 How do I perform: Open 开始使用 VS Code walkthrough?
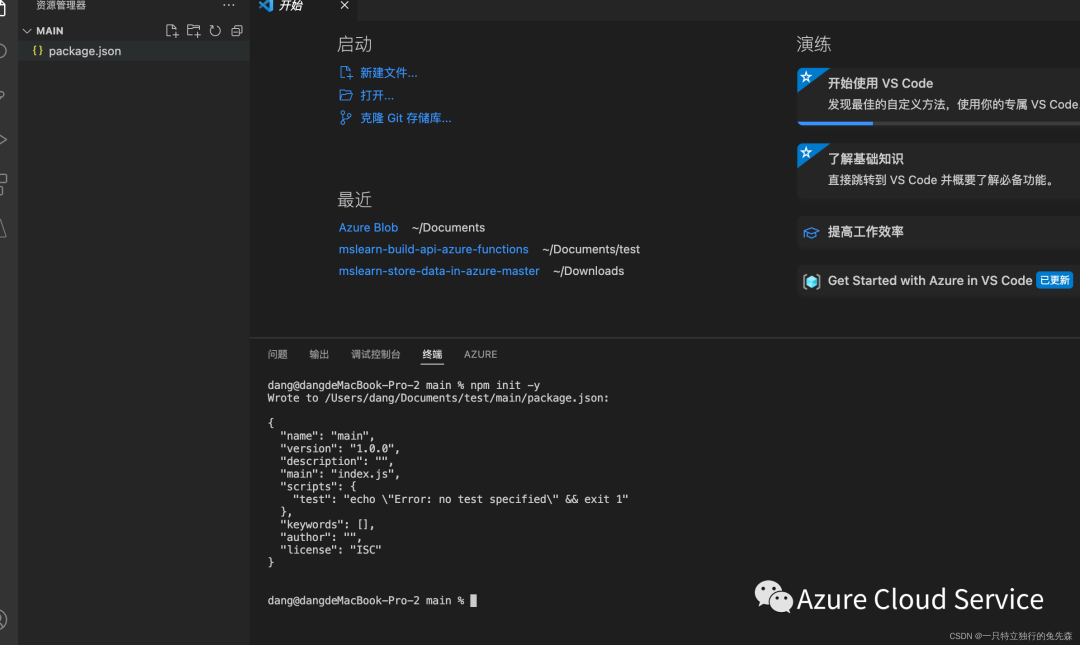click(x=938, y=96)
